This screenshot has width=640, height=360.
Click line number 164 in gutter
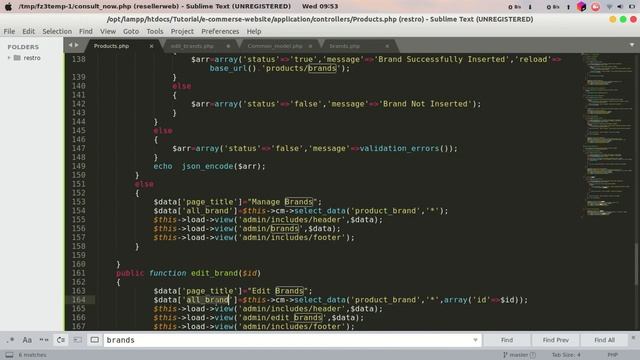(x=79, y=300)
